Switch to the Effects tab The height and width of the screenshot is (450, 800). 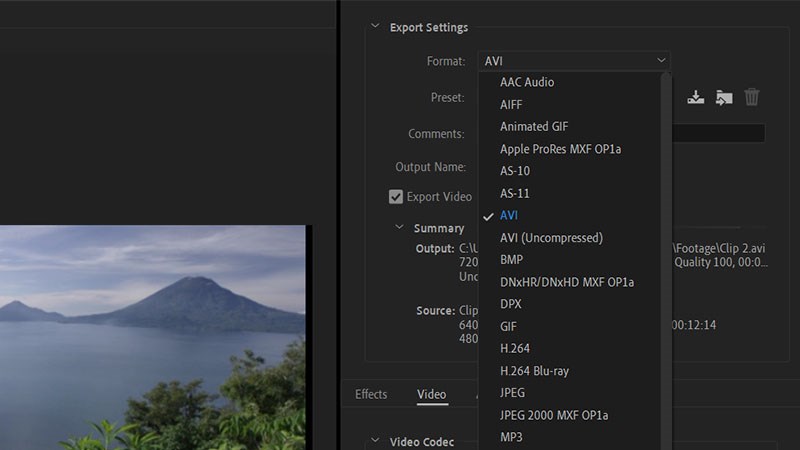pos(371,394)
